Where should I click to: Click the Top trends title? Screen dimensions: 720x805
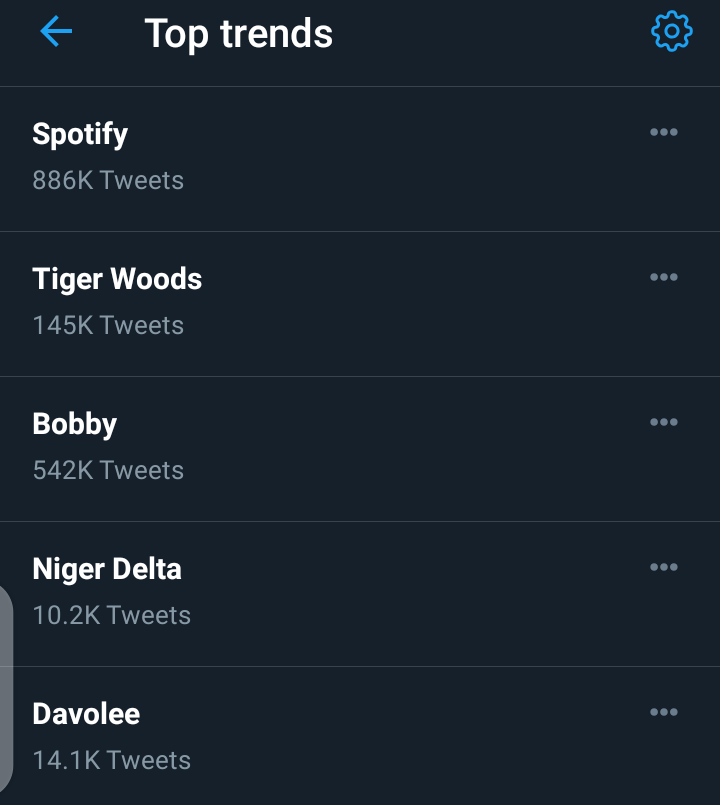click(x=239, y=34)
